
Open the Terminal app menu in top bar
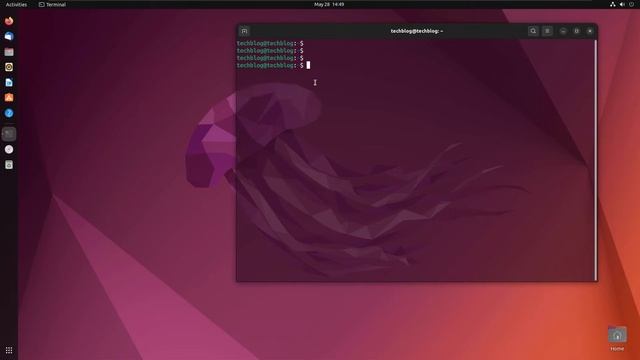(x=52, y=4)
